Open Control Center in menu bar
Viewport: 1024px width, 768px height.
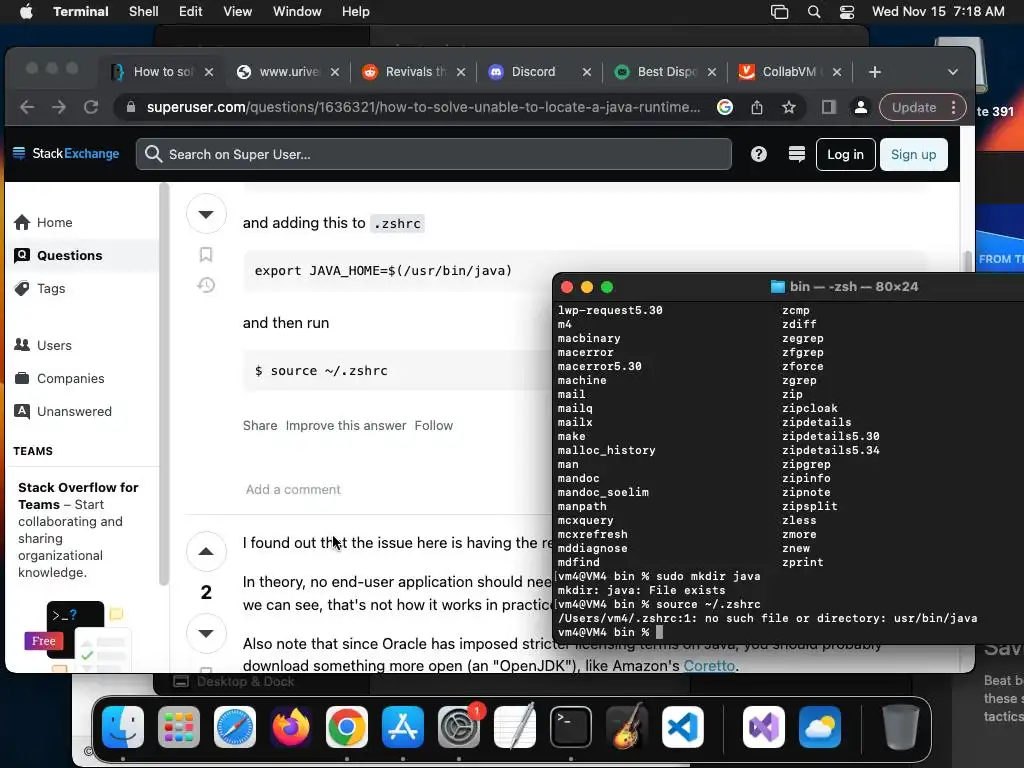pyautogui.click(x=847, y=12)
